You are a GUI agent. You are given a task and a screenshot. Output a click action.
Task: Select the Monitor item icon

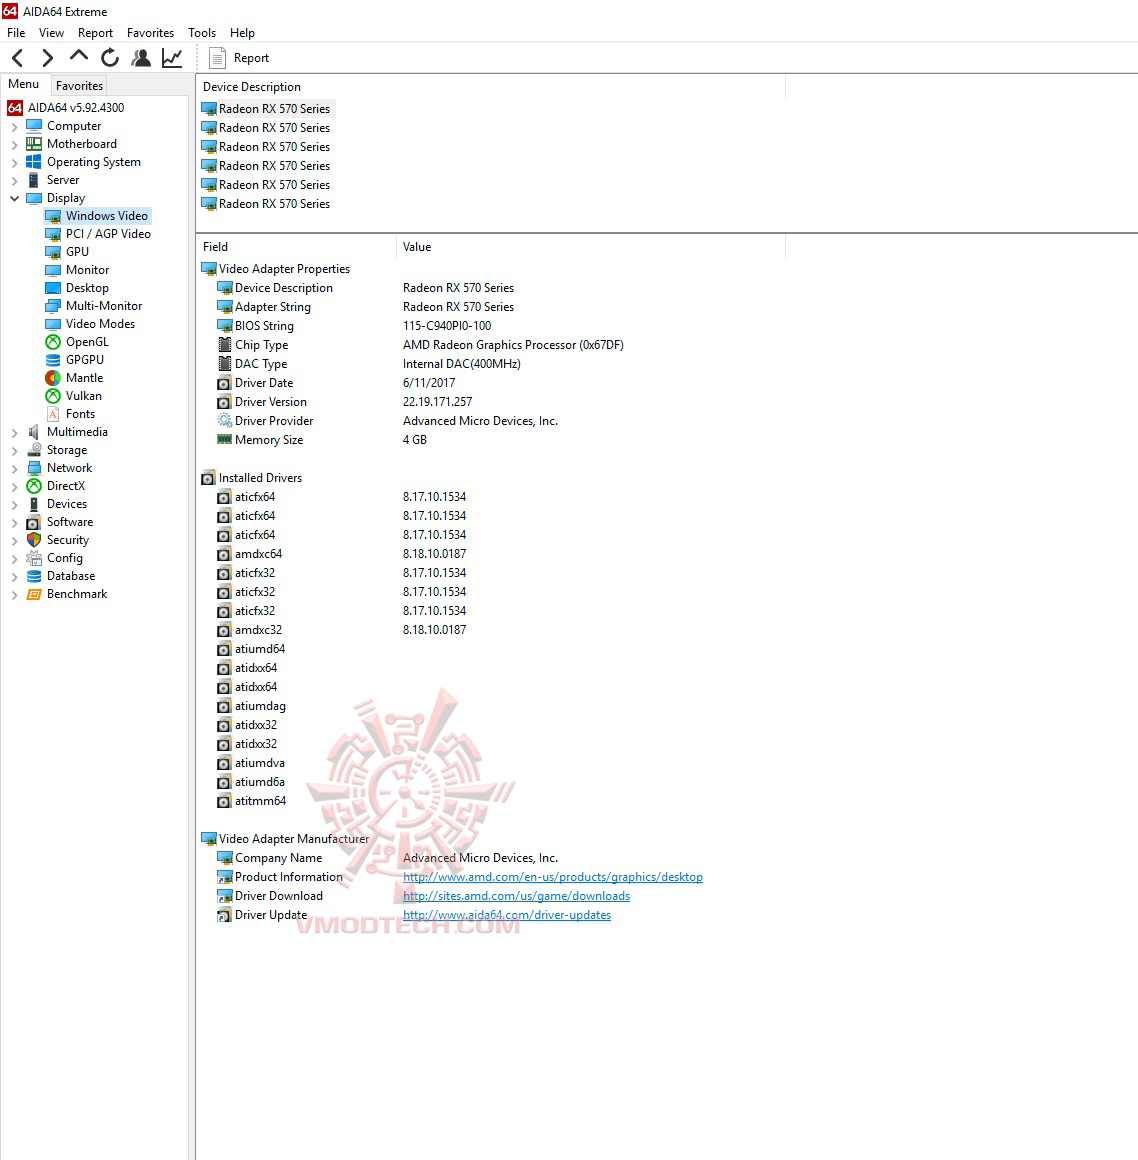coord(53,270)
